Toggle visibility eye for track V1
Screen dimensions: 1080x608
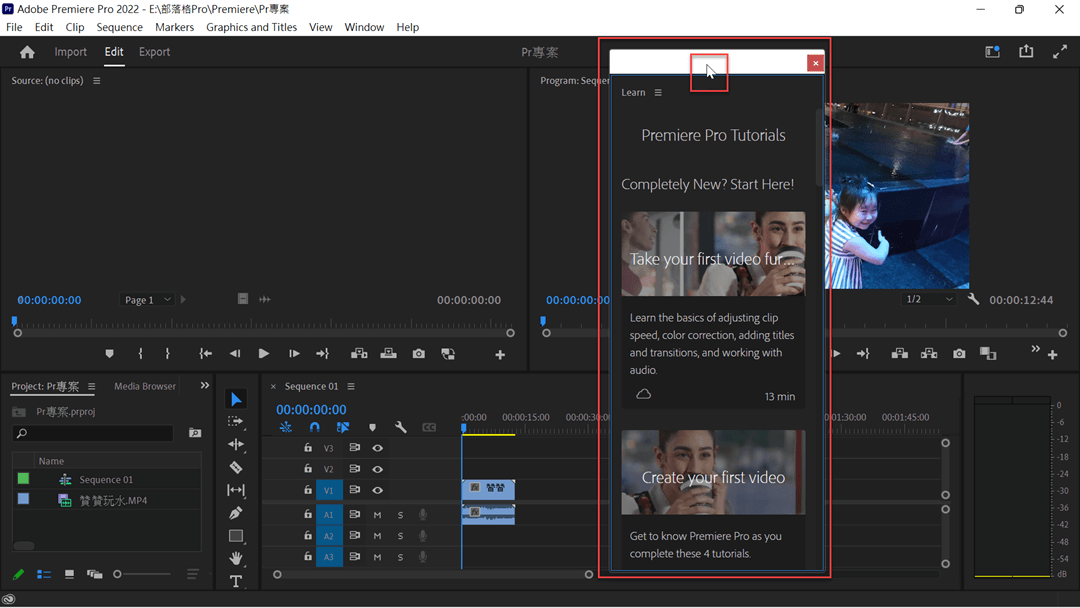tap(377, 490)
